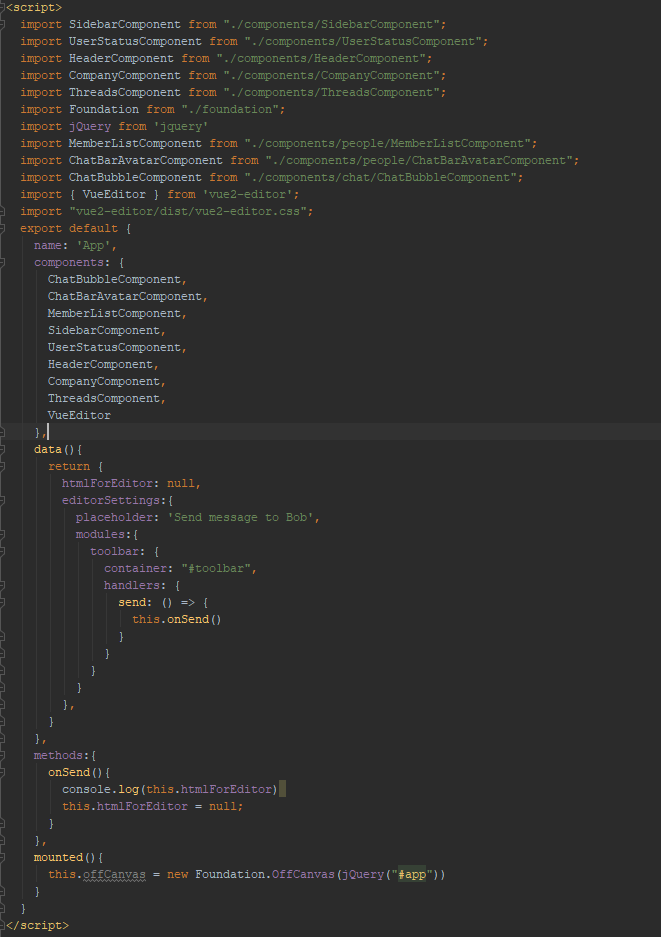This screenshot has height=937, width=661.
Task: Fold the 'mounted(){' hook in gutter
Action: (x=2, y=858)
